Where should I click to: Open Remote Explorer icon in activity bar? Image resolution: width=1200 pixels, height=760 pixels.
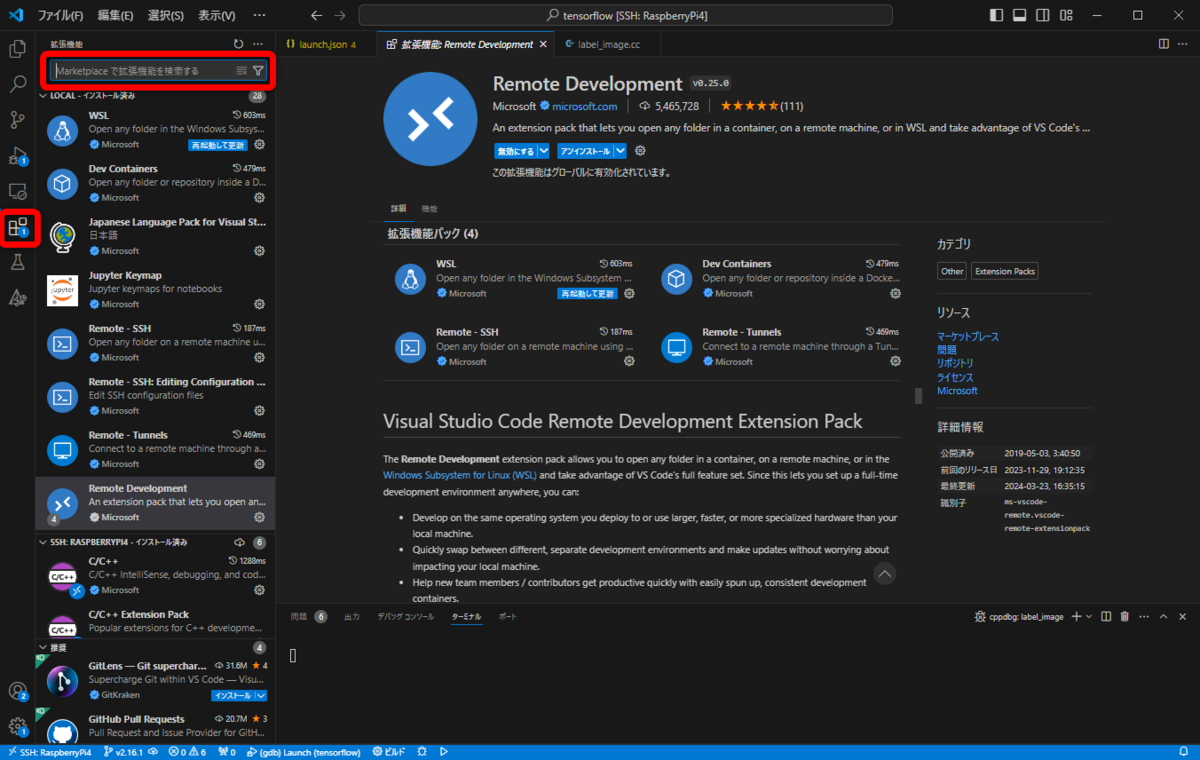click(x=17, y=191)
